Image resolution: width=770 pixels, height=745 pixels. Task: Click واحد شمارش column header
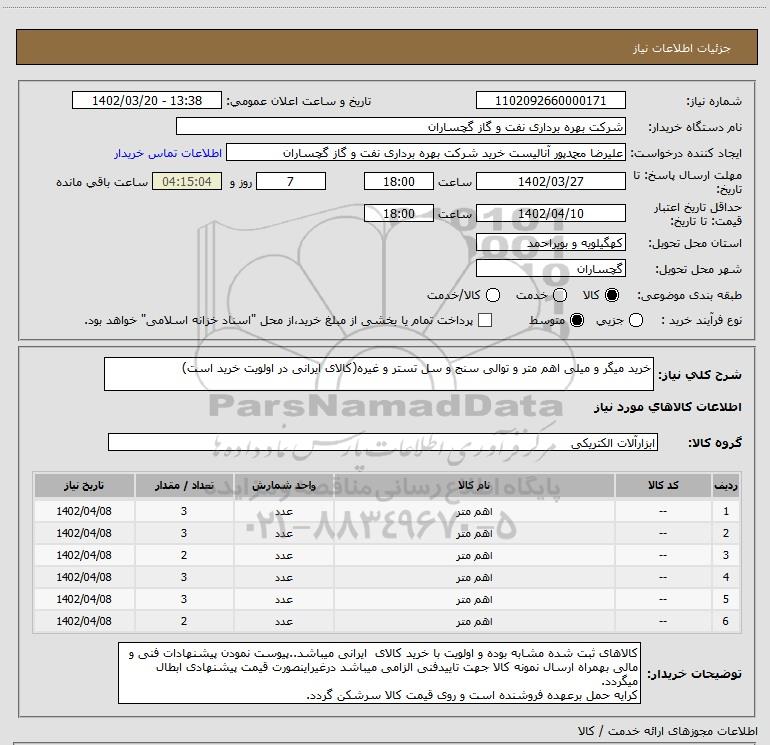point(284,486)
